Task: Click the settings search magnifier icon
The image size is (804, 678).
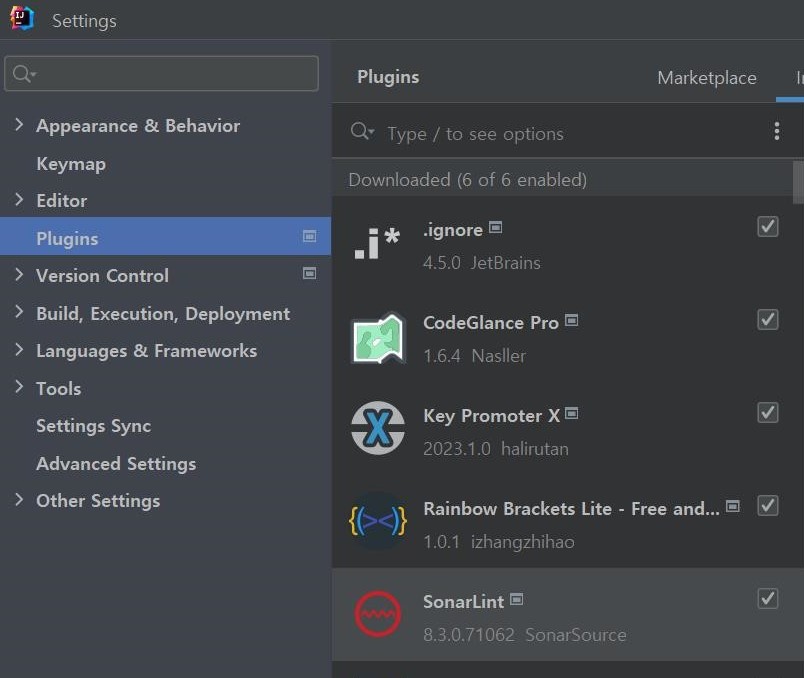Action: pyautogui.click(x=24, y=74)
